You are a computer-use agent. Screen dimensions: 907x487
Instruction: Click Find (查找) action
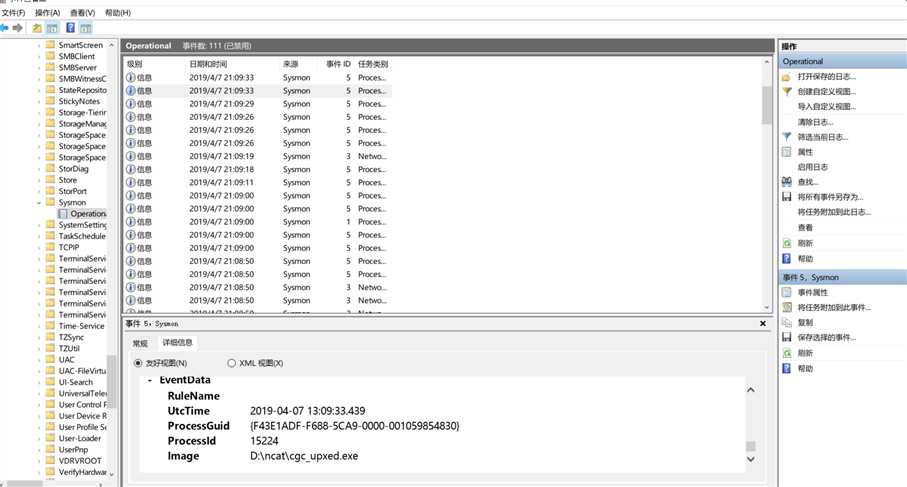(808, 182)
